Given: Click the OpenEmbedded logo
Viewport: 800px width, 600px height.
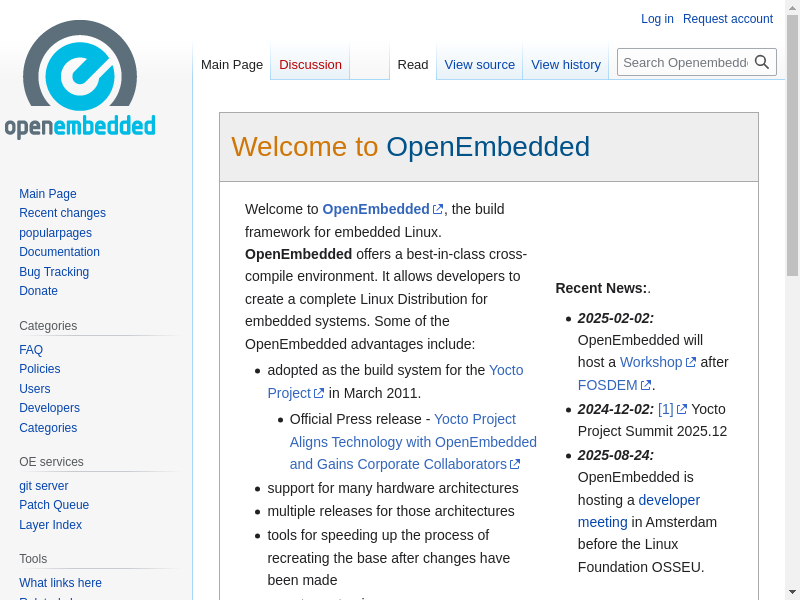Looking at the screenshot, I should coord(80,80).
